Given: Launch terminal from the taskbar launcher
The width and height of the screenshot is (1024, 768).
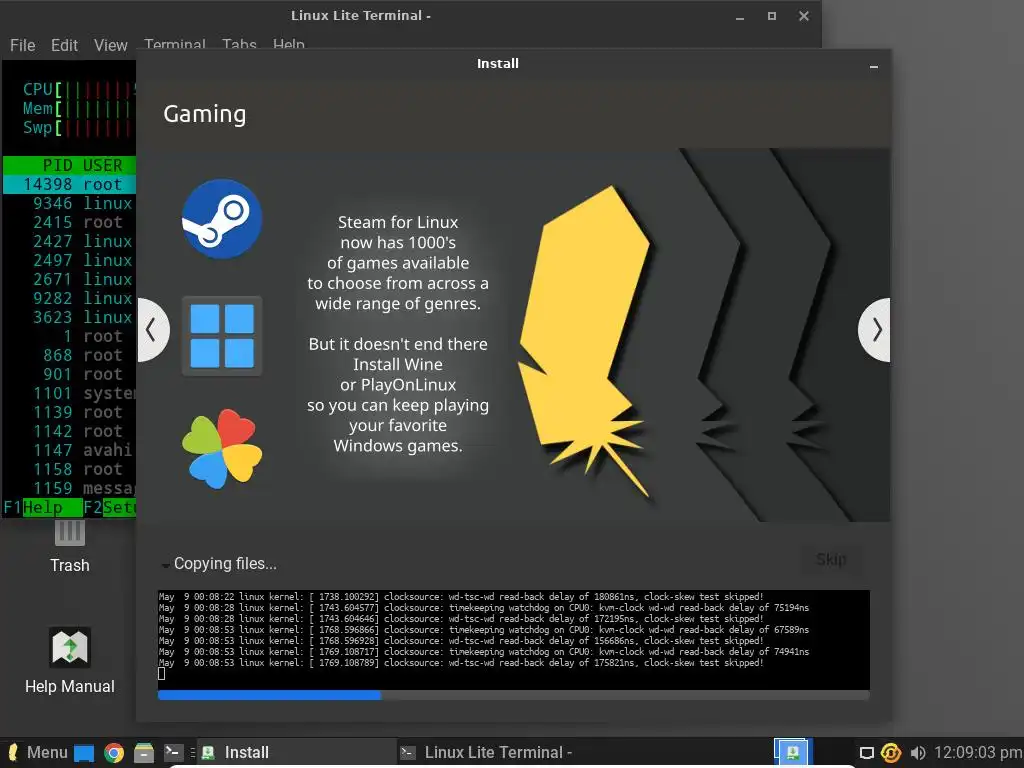Looking at the screenshot, I should (x=173, y=752).
